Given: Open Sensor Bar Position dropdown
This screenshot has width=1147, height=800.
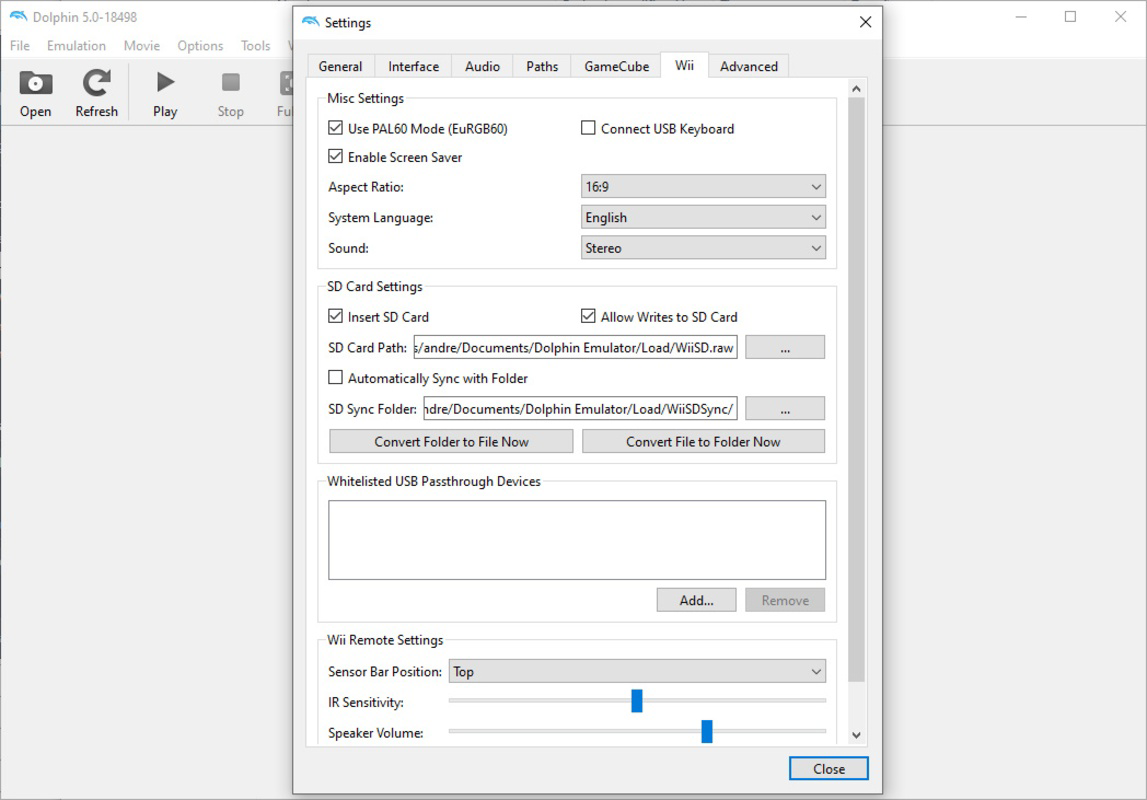Looking at the screenshot, I should click(637, 671).
